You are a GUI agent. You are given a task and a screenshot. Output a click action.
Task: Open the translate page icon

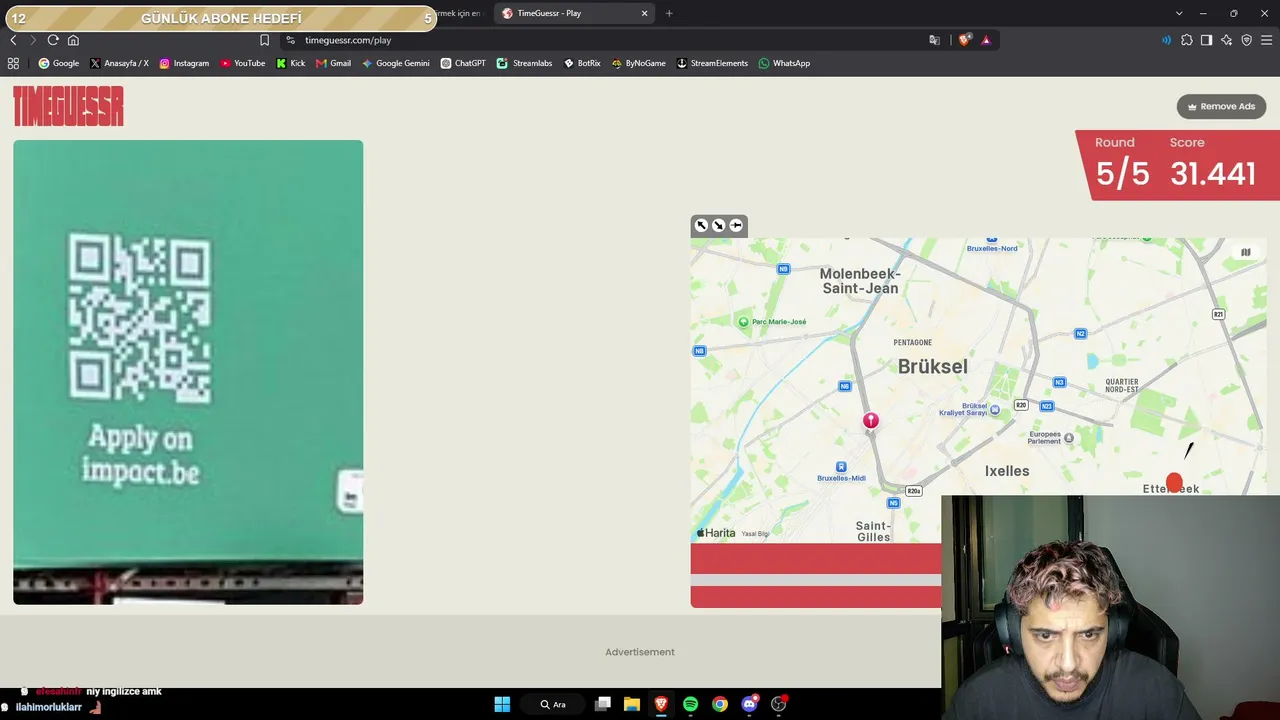click(934, 40)
